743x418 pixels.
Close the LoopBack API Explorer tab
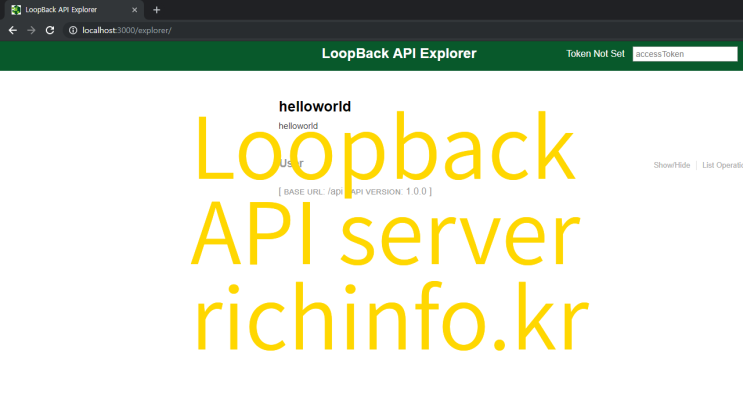pos(135,10)
